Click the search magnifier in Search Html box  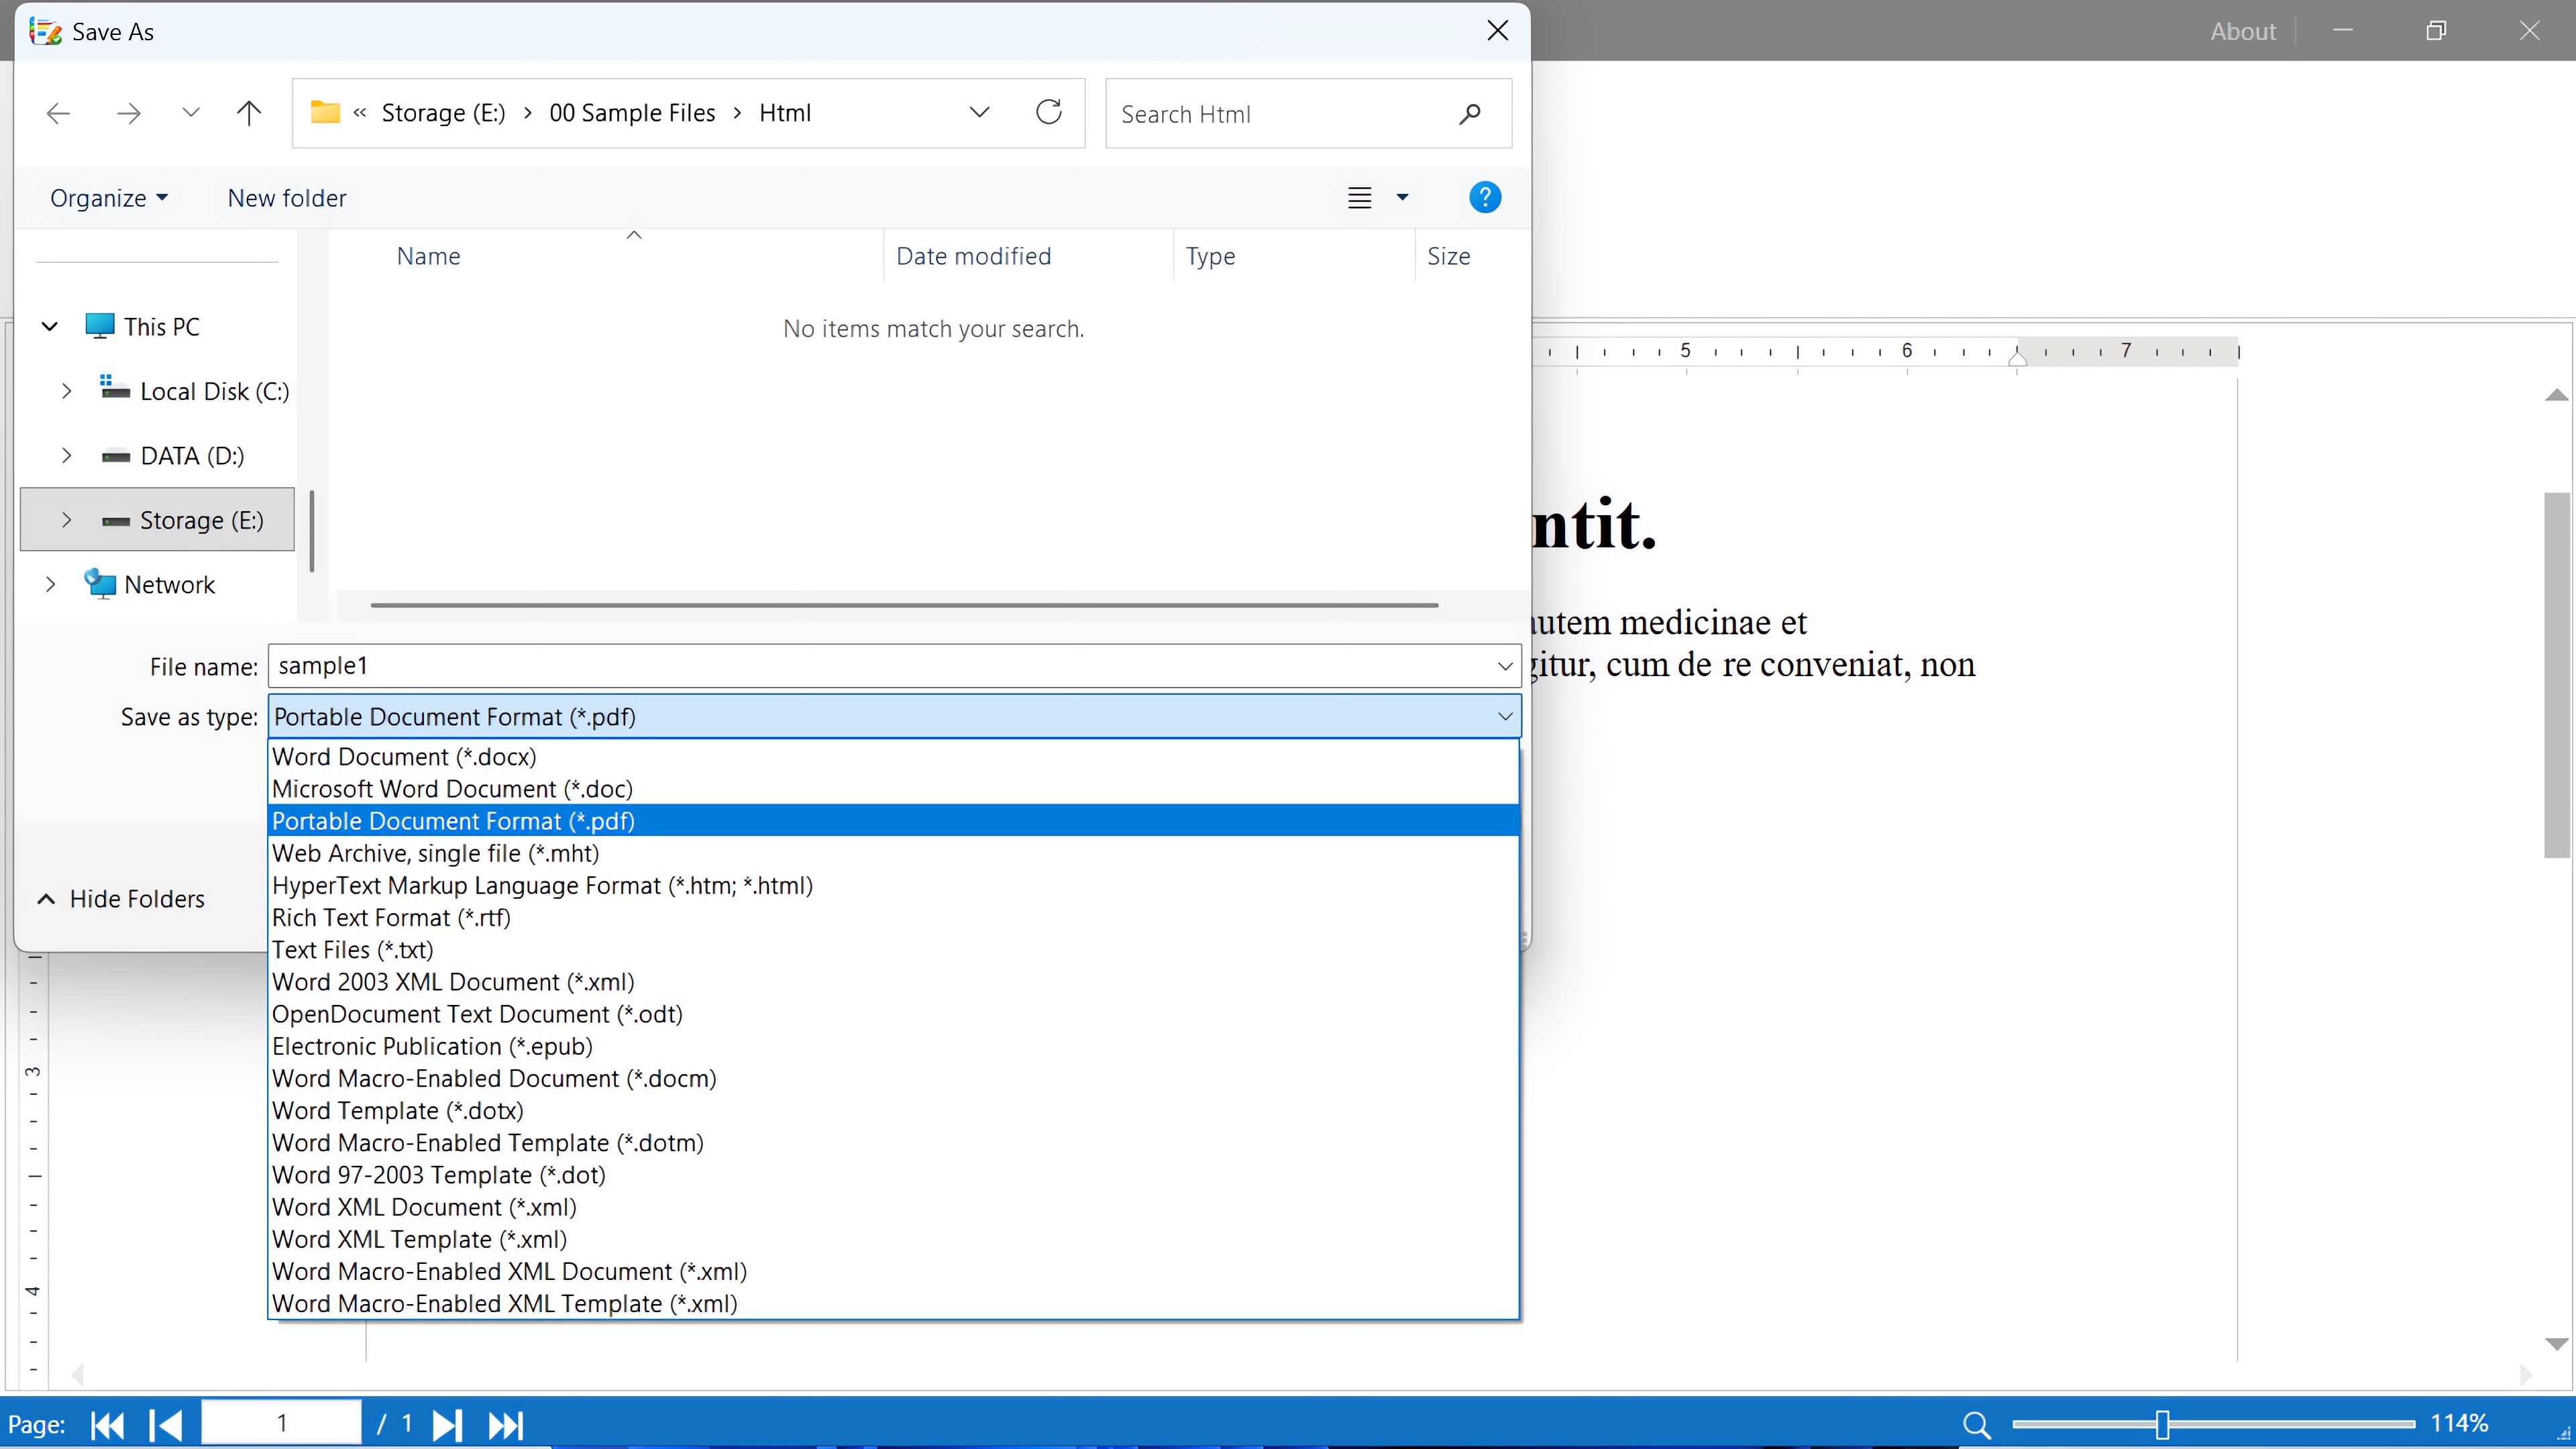coord(1469,114)
